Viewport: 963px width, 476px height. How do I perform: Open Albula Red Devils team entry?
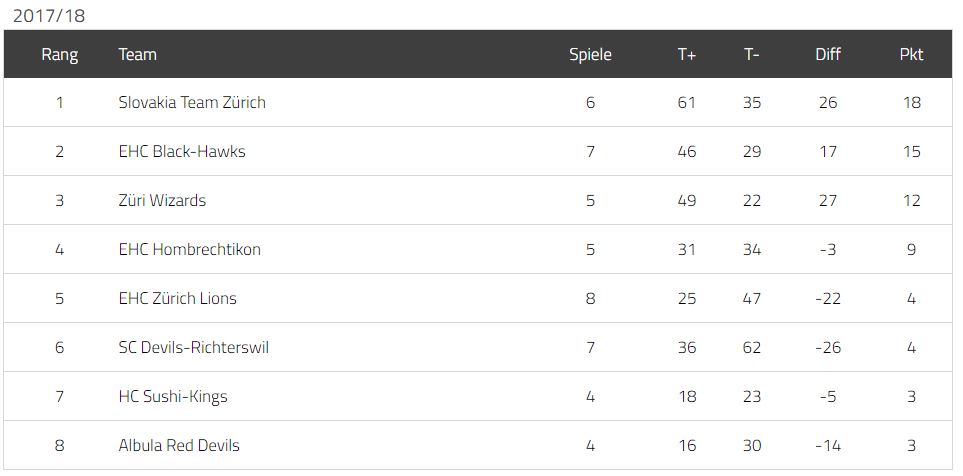coord(179,445)
